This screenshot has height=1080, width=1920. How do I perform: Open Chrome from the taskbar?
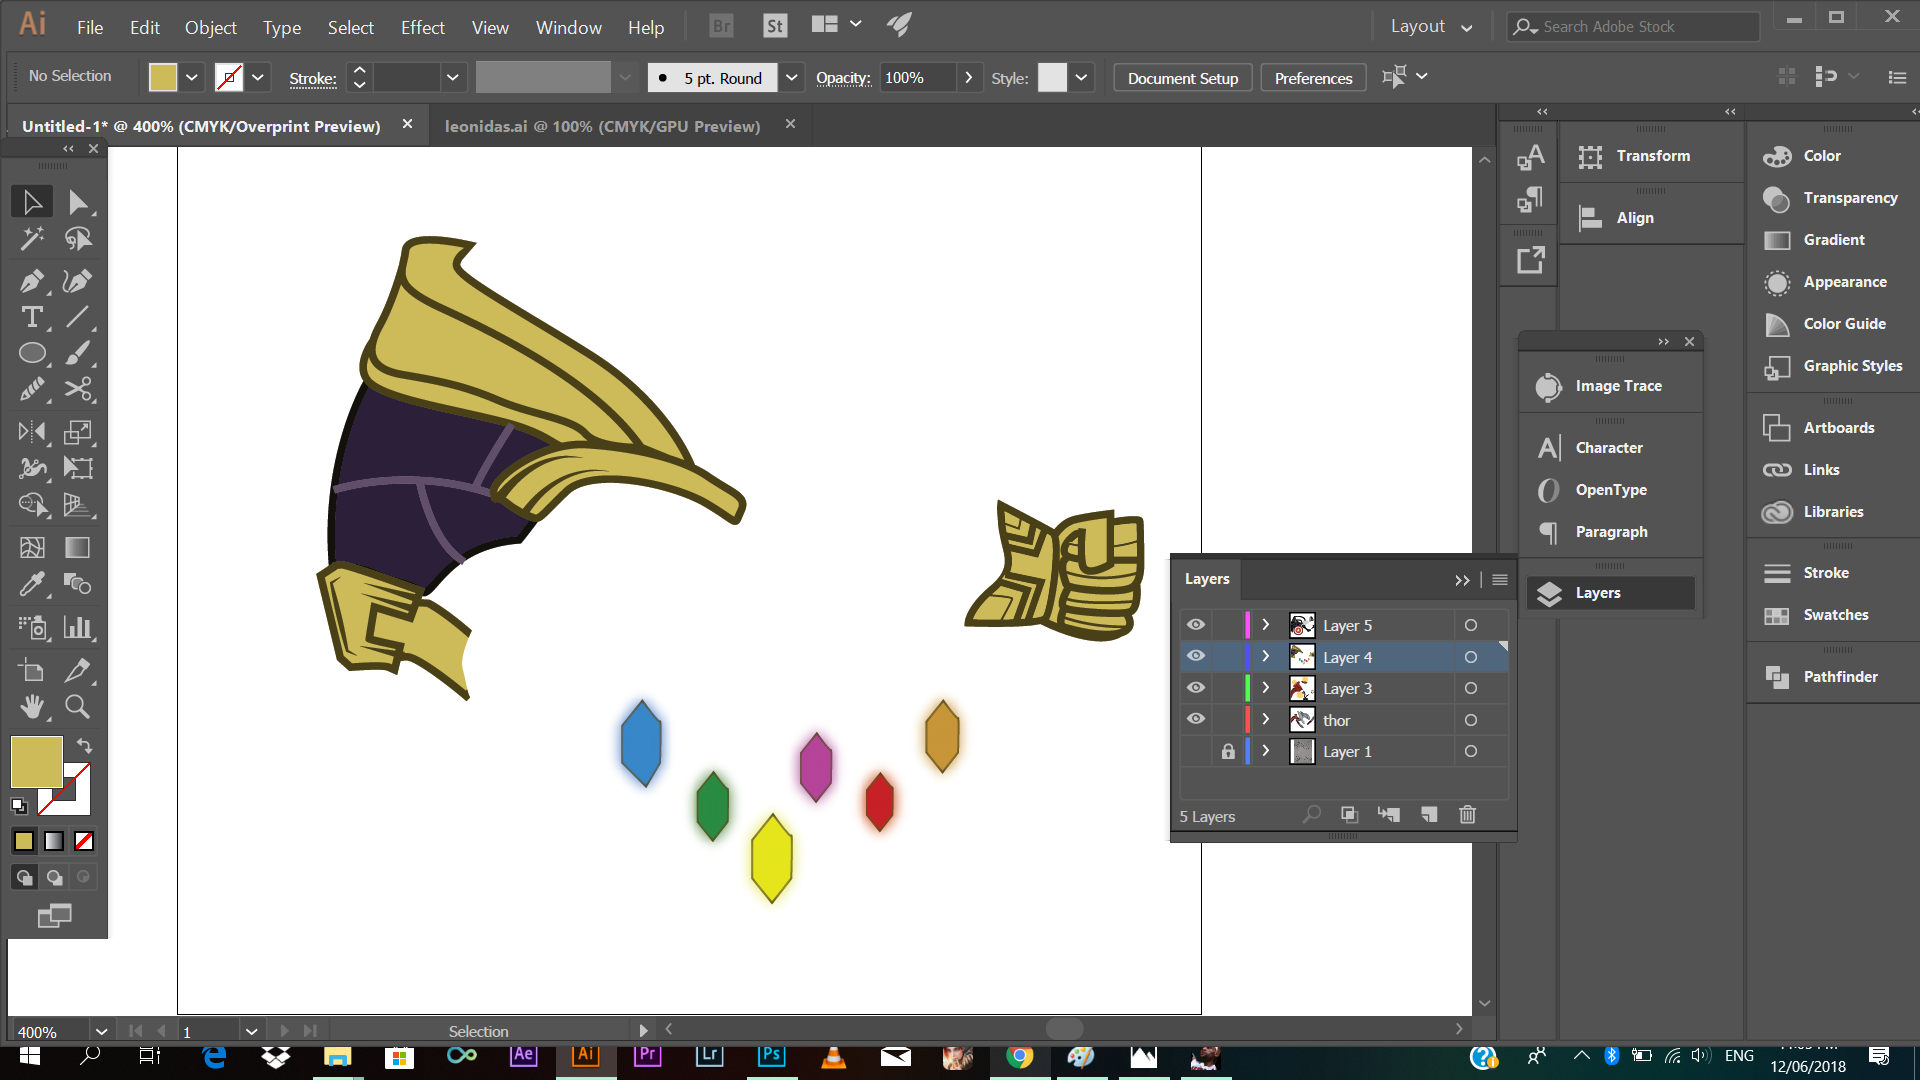1020,1056
